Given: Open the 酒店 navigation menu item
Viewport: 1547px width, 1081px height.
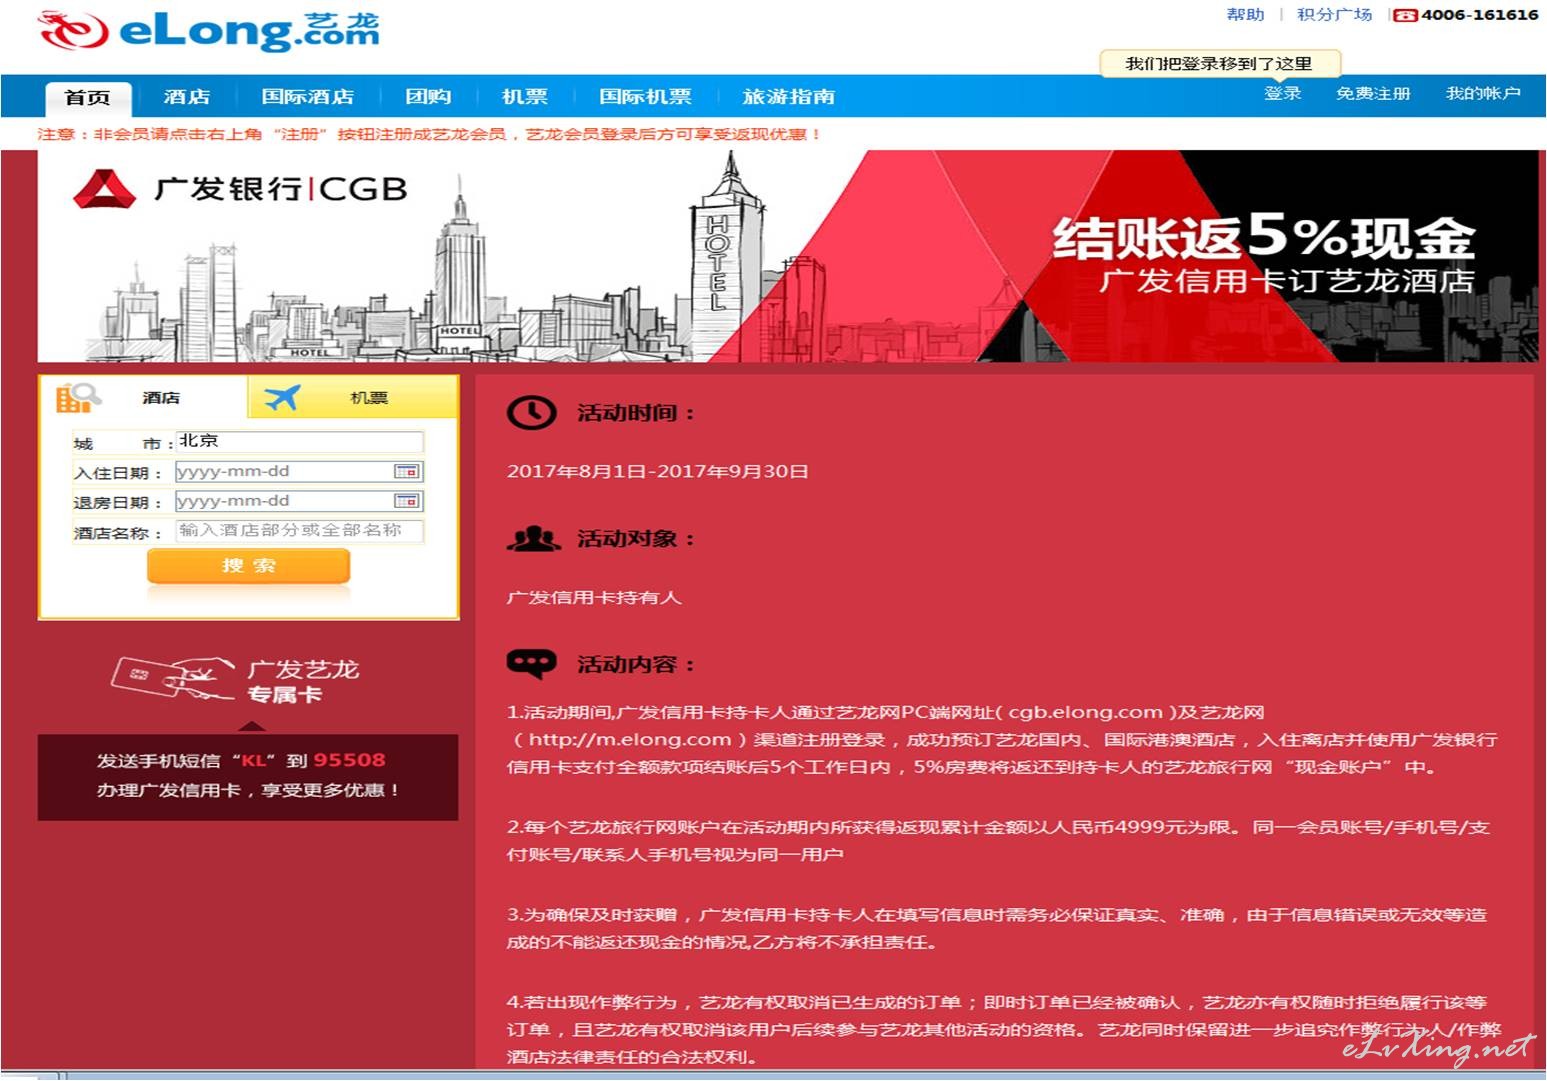Looking at the screenshot, I should (187, 97).
